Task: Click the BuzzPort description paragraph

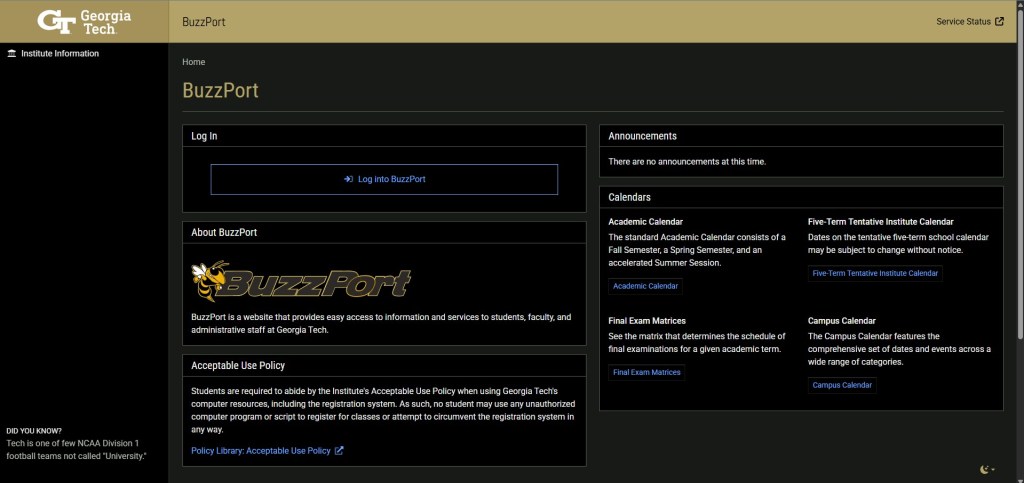Action: [381, 324]
